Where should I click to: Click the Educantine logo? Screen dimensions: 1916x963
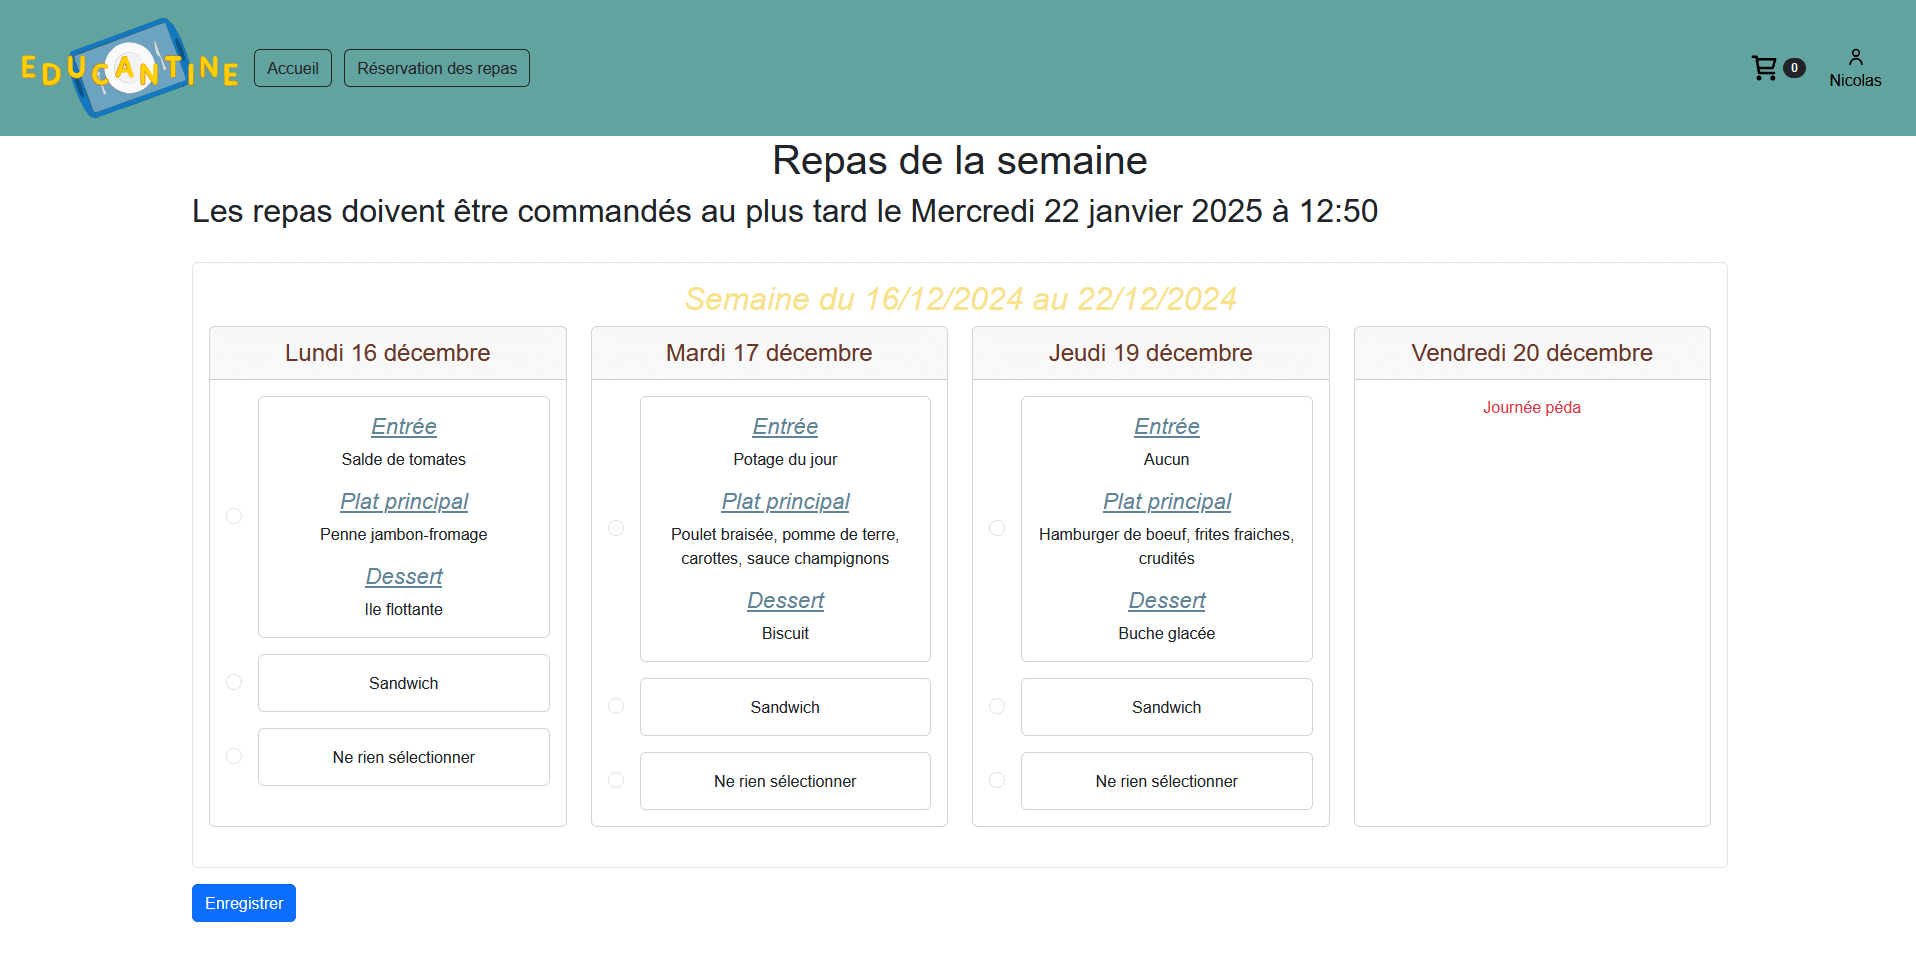(129, 68)
